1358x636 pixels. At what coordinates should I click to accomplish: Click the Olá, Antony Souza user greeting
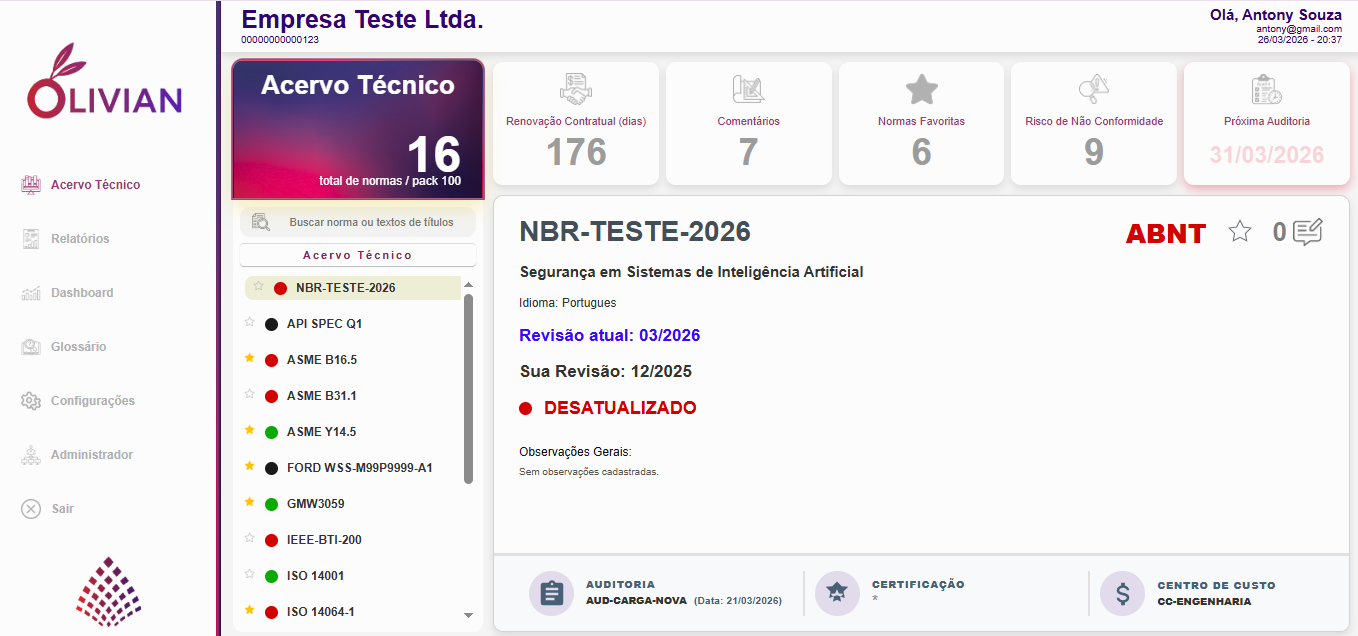click(1275, 14)
